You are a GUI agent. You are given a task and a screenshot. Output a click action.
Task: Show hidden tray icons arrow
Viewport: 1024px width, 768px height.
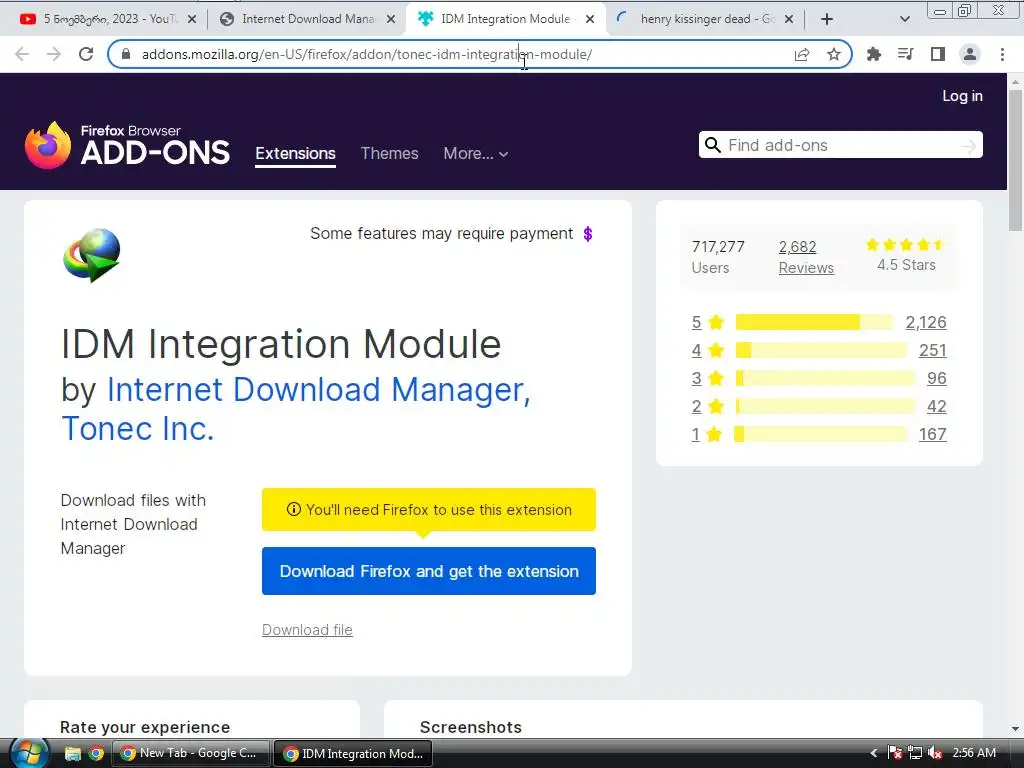874,753
